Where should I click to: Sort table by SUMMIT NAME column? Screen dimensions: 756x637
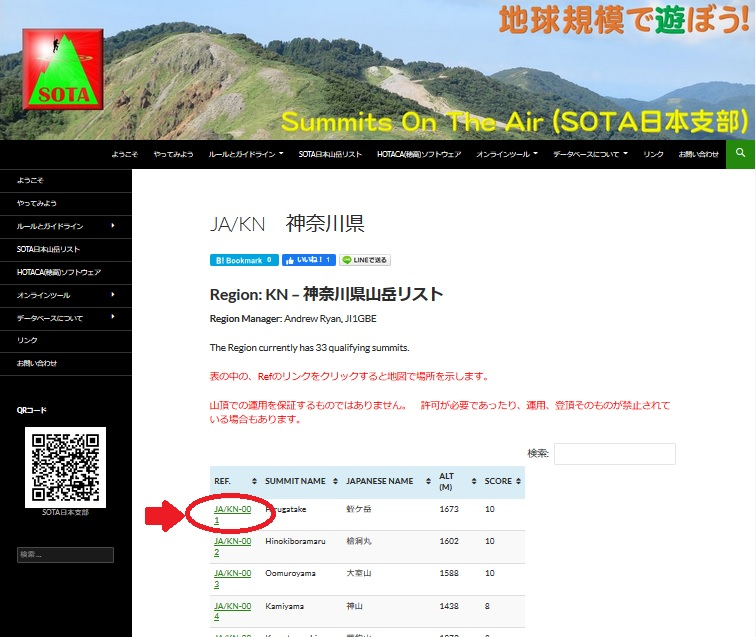click(x=335, y=481)
